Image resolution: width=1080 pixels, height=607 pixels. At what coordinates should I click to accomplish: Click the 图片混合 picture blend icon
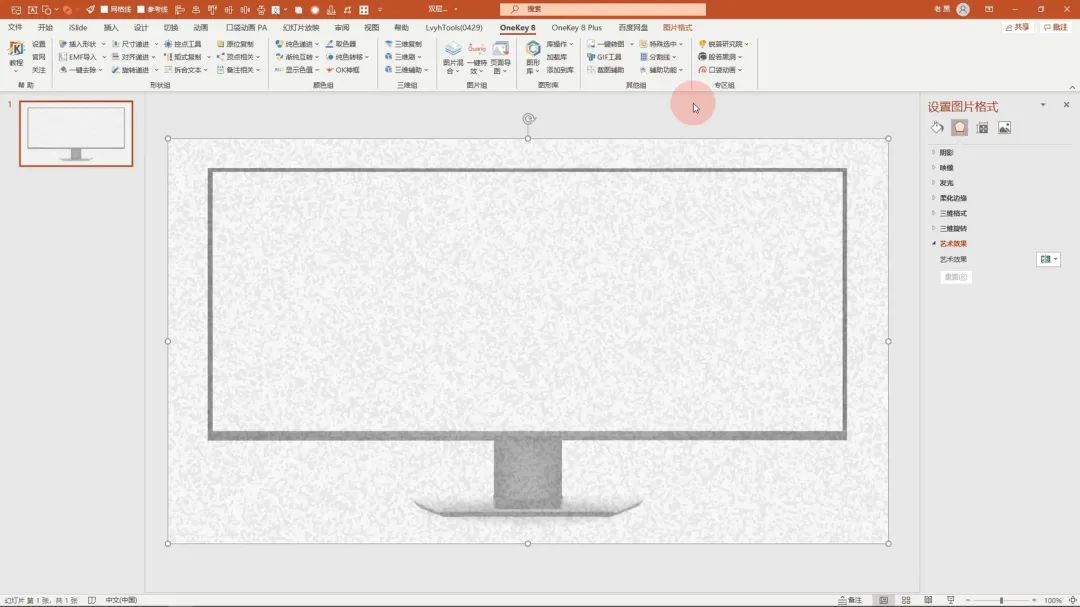[453, 56]
